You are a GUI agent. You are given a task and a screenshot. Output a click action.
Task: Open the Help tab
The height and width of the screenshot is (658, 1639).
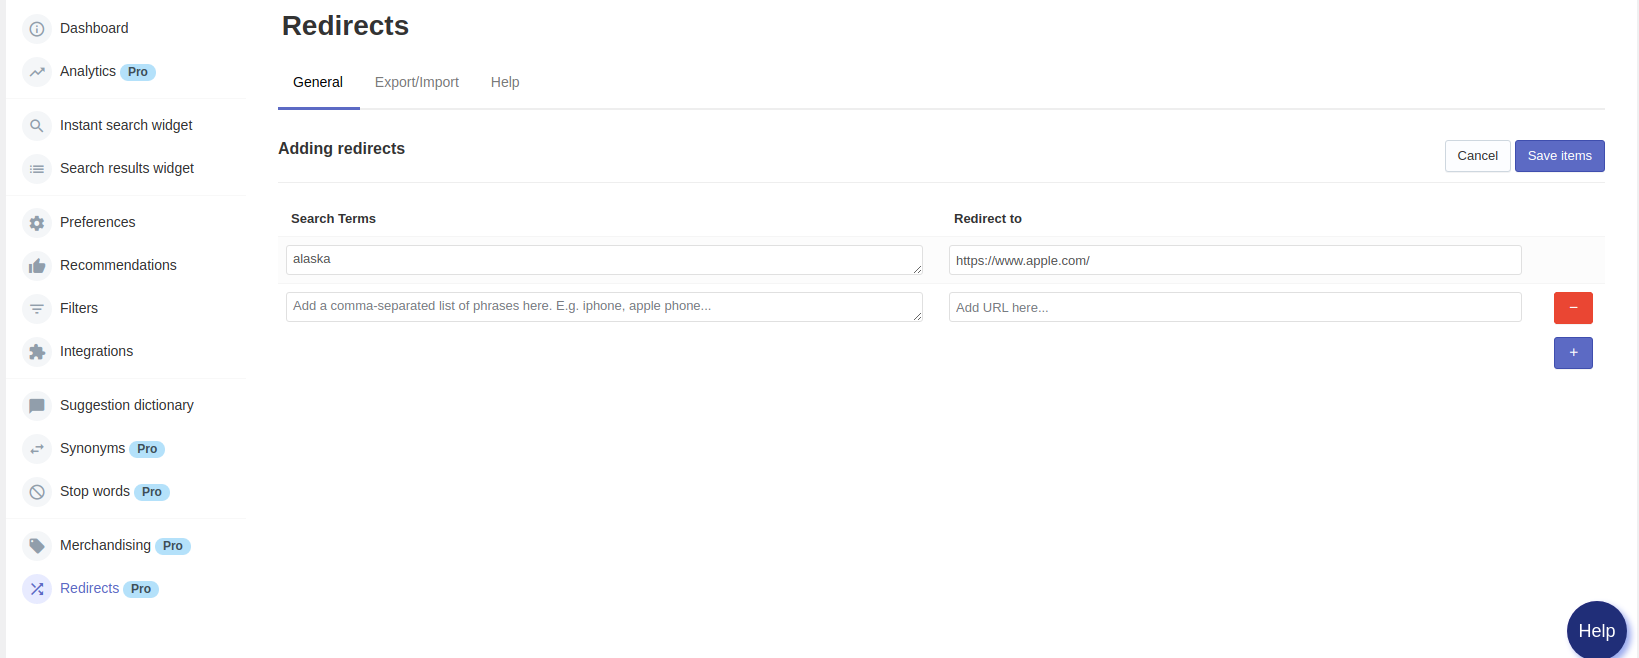point(505,82)
